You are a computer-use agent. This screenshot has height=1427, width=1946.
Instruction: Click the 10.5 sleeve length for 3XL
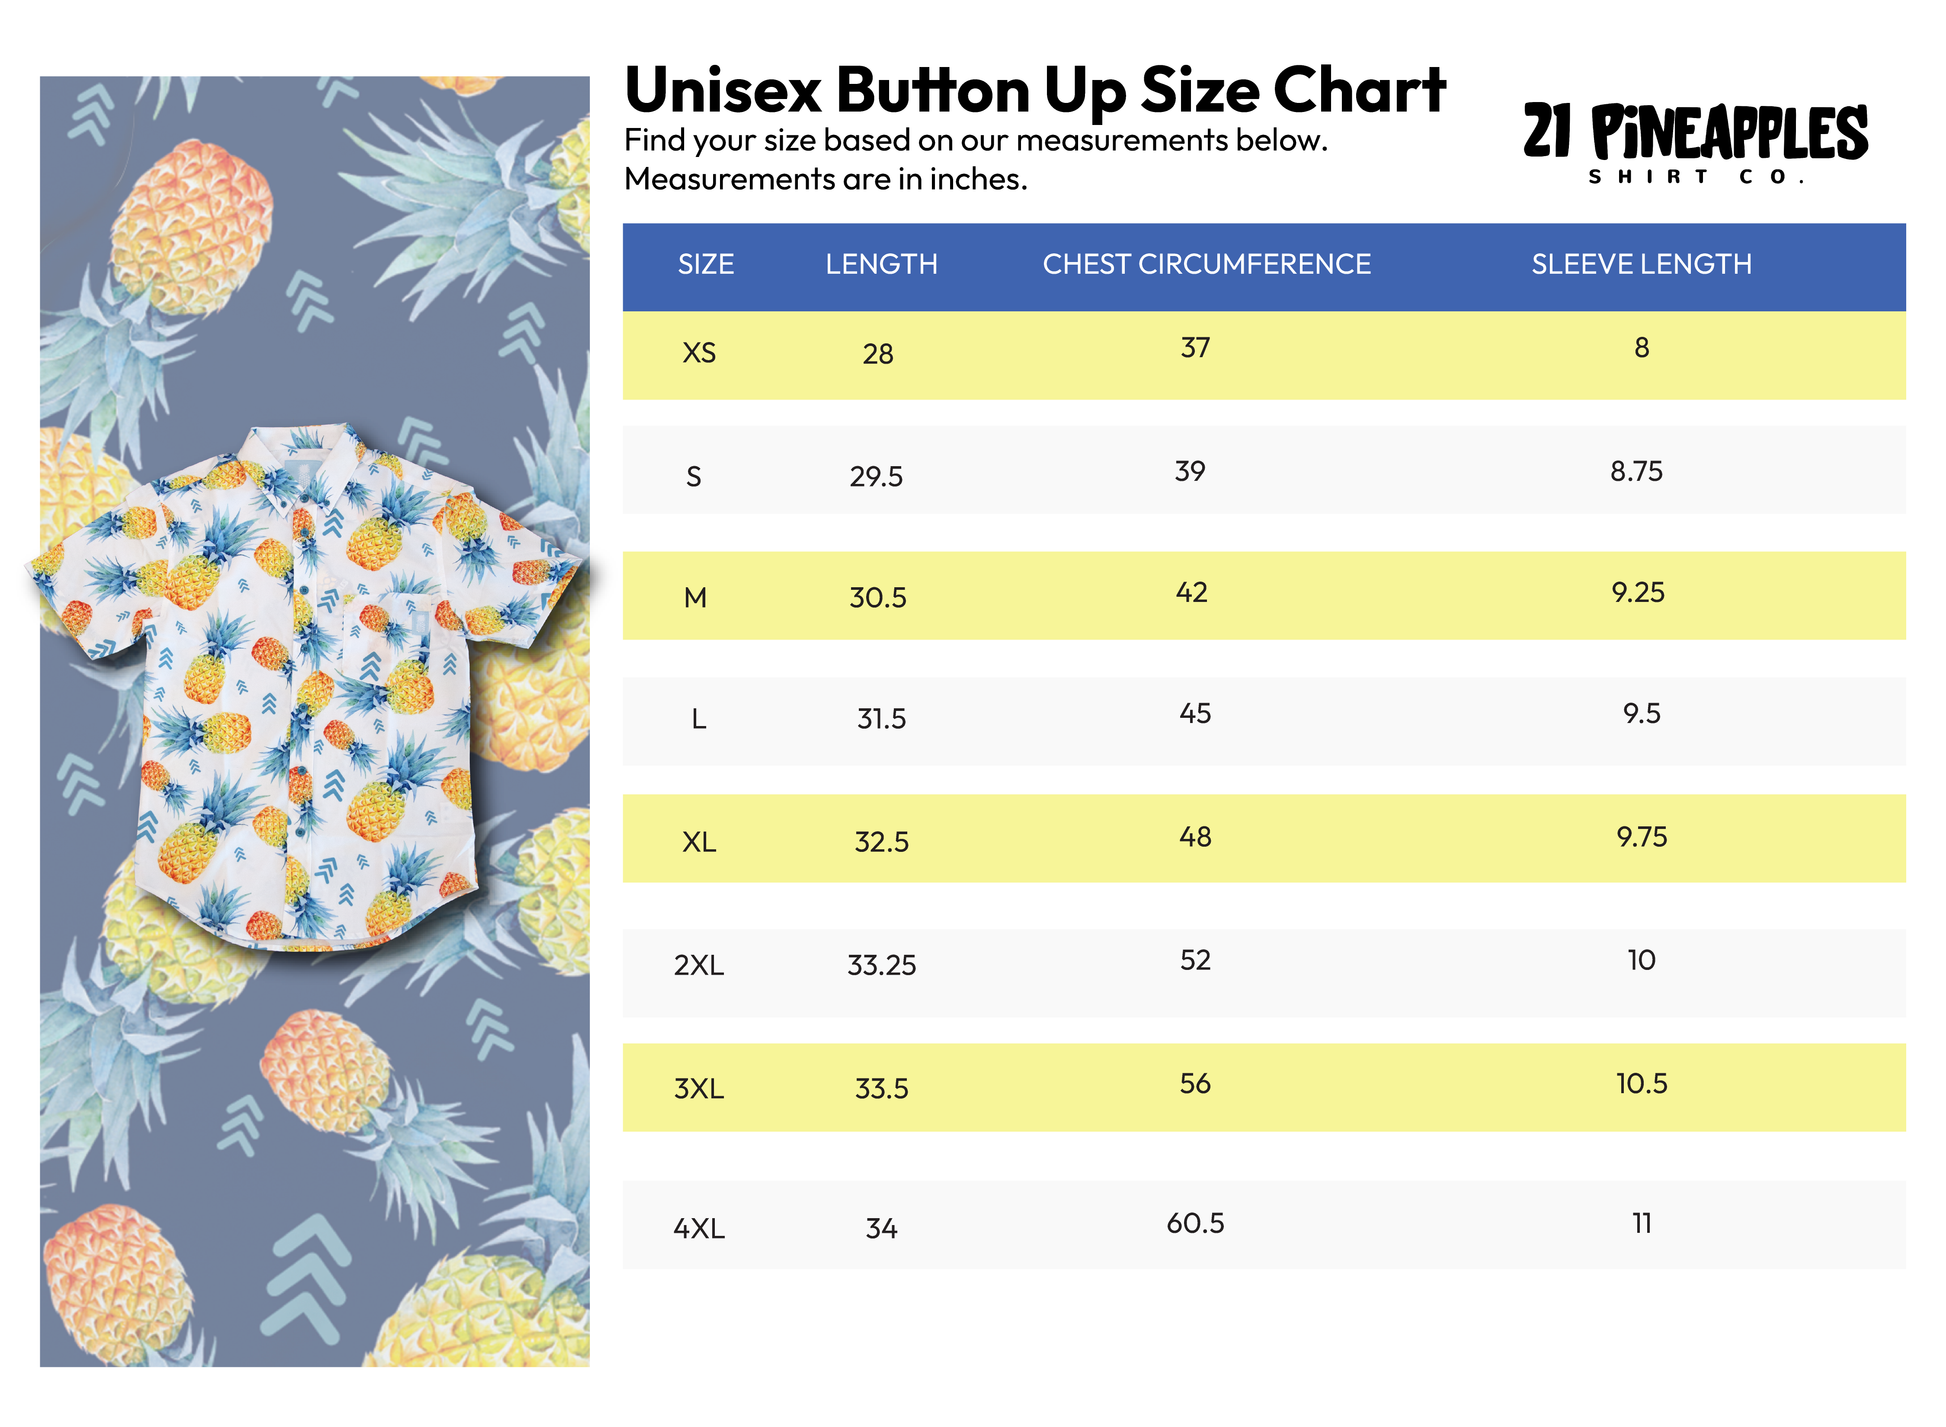point(1642,1084)
